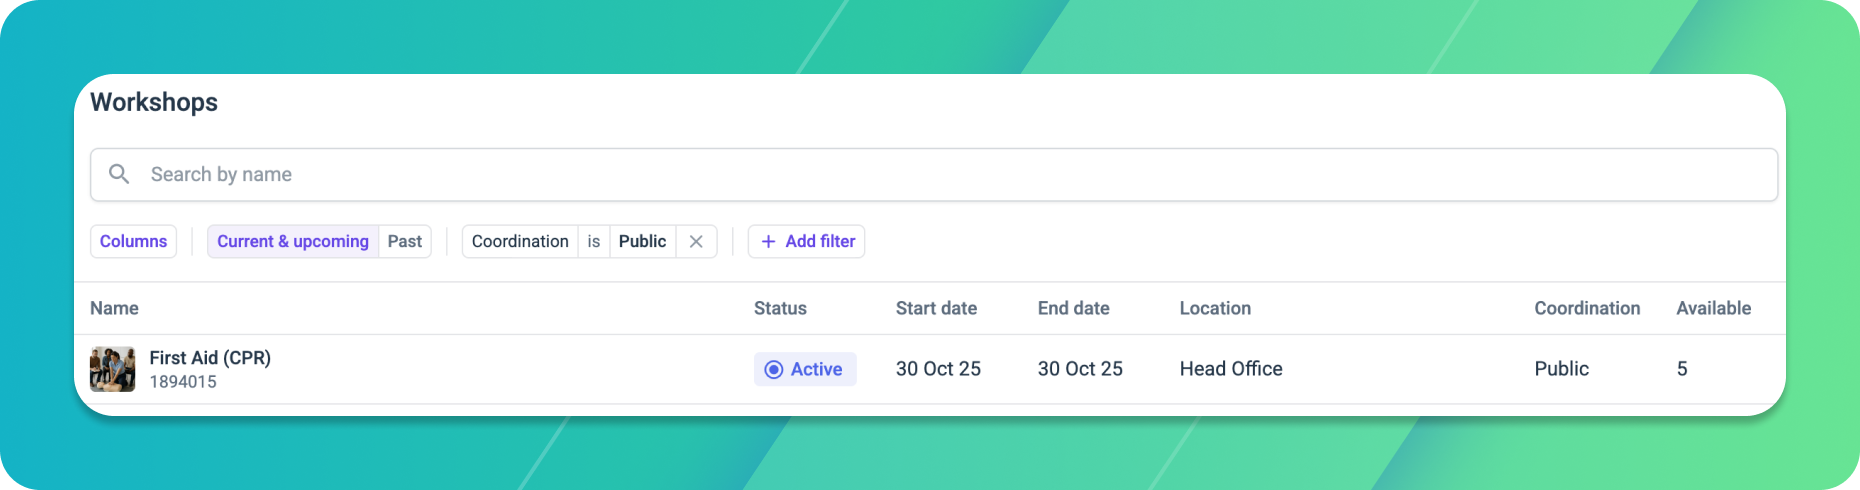
Task: Change the Coordination filter field
Action: pos(520,241)
